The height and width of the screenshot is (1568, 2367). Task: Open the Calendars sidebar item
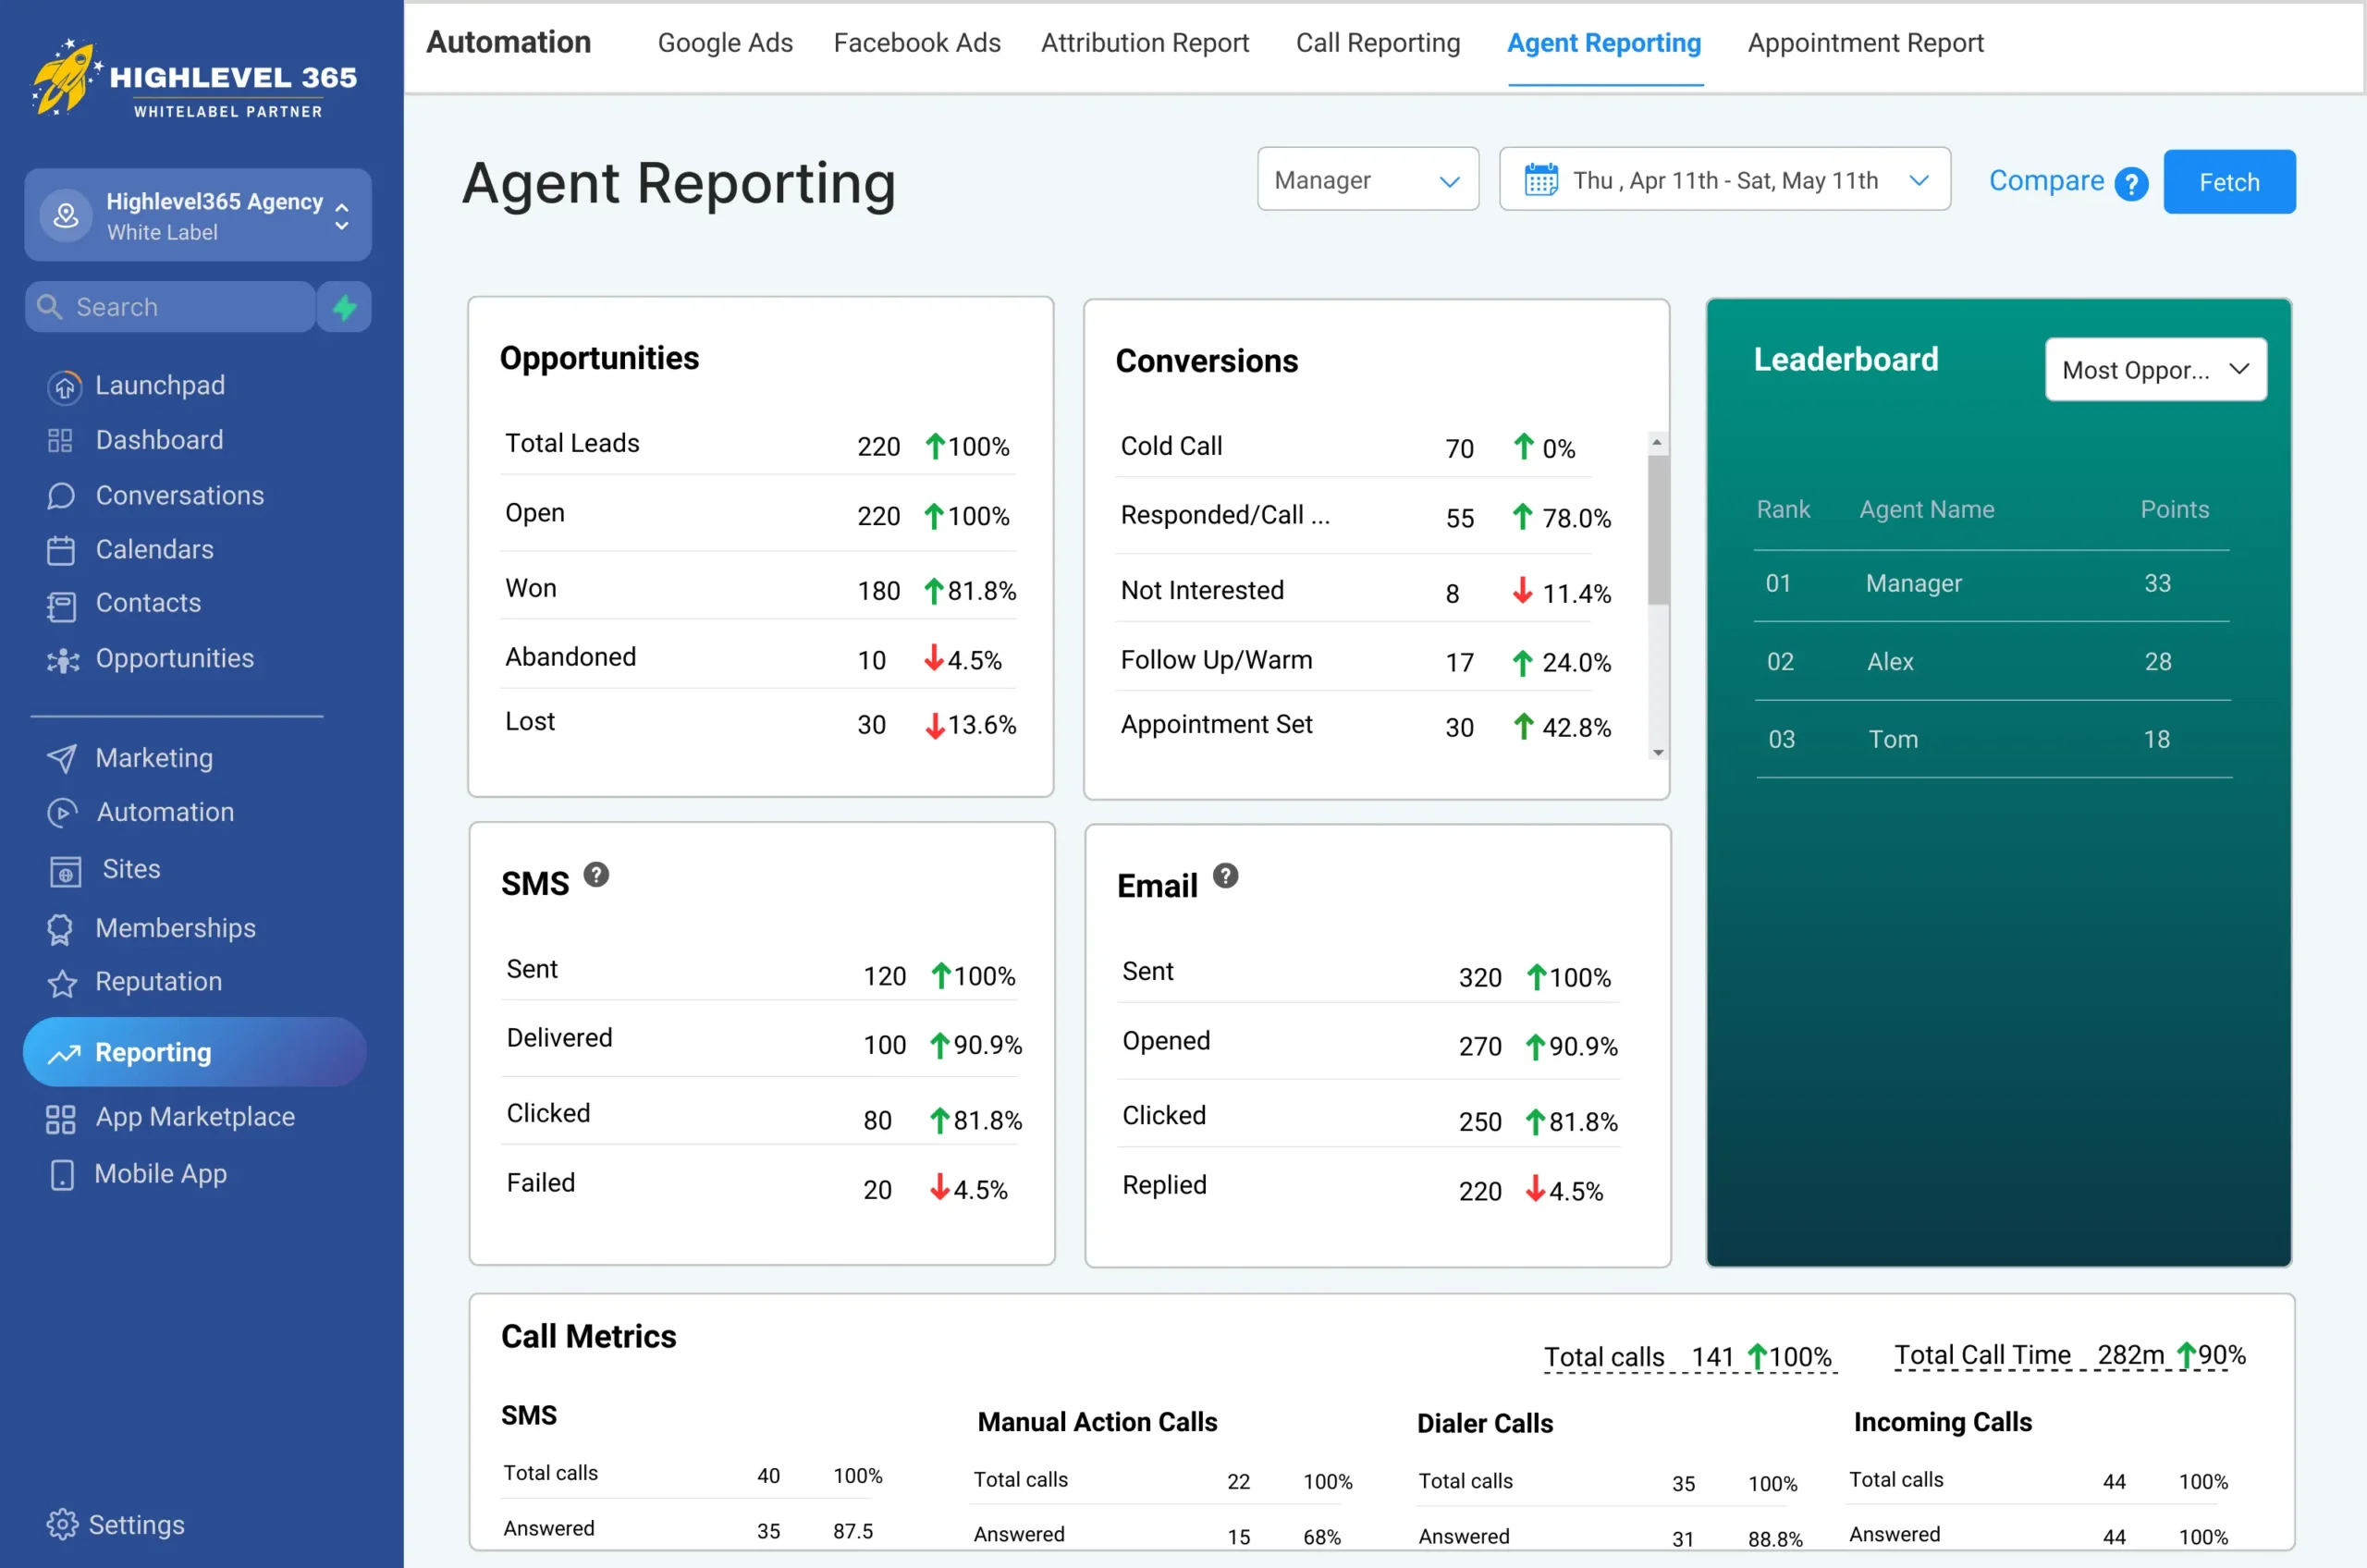154,549
